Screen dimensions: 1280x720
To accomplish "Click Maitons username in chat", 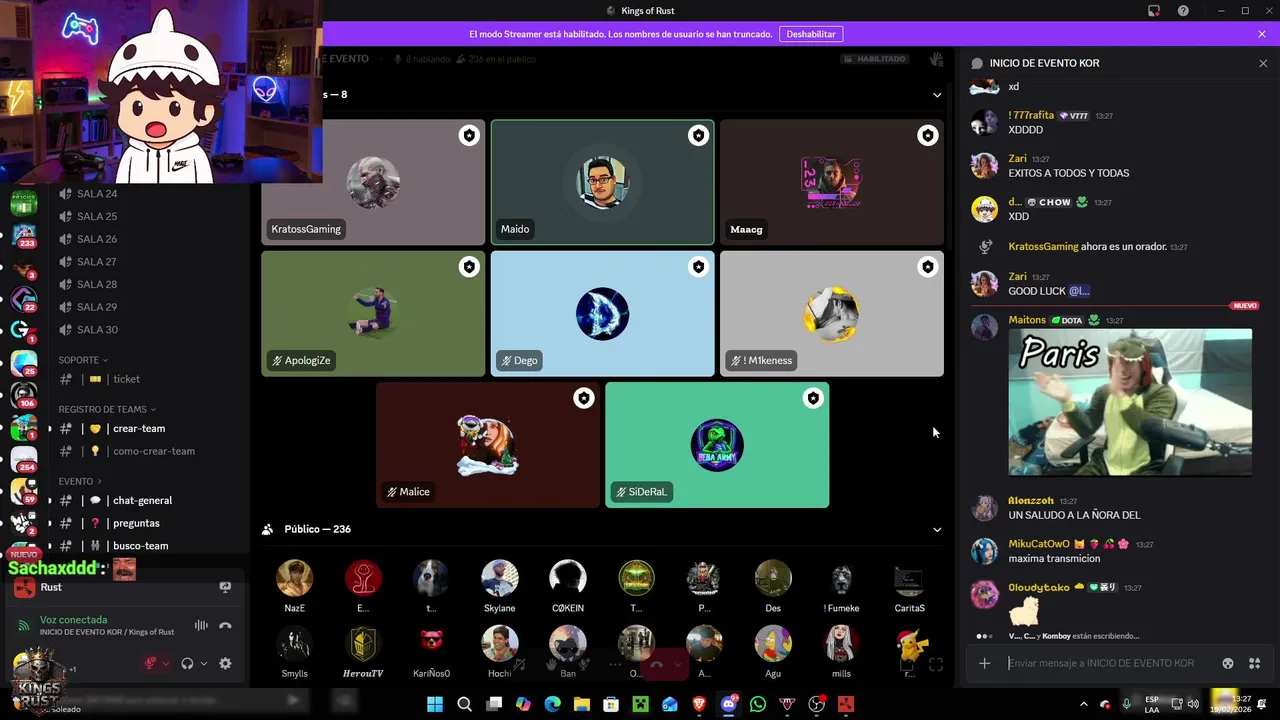I will 1027,320.
